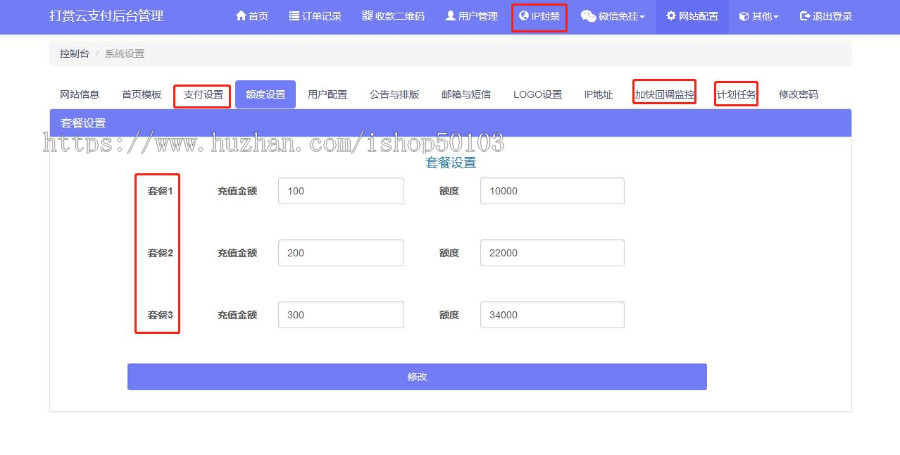Open the 首页 menu item
The height and width of the screenshot is (455, 900).
(252, 16)
